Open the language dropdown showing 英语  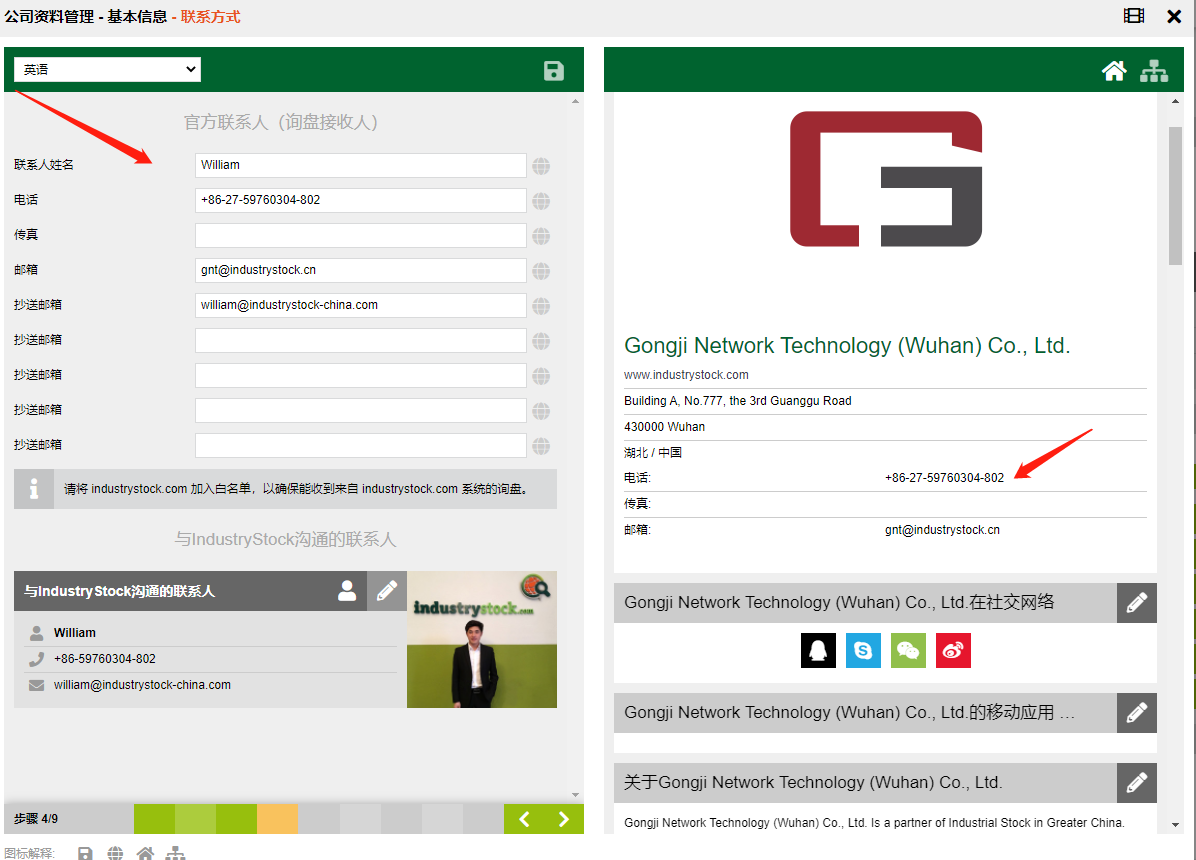(x=107, y=69)
